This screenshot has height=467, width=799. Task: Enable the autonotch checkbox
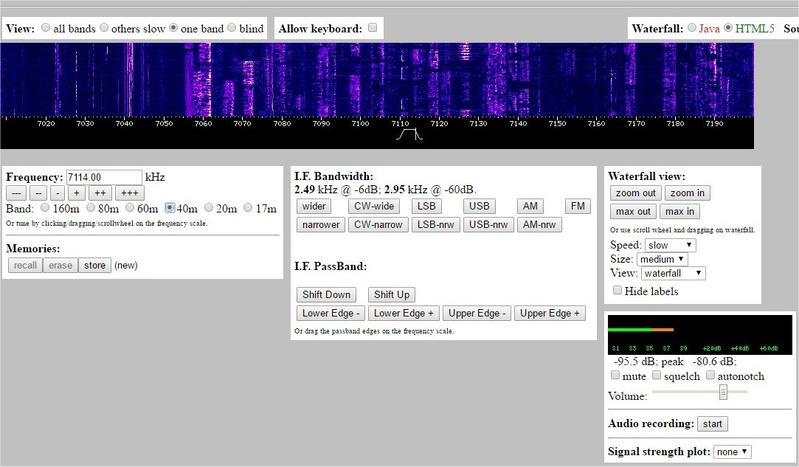click(x=710, y=375)
